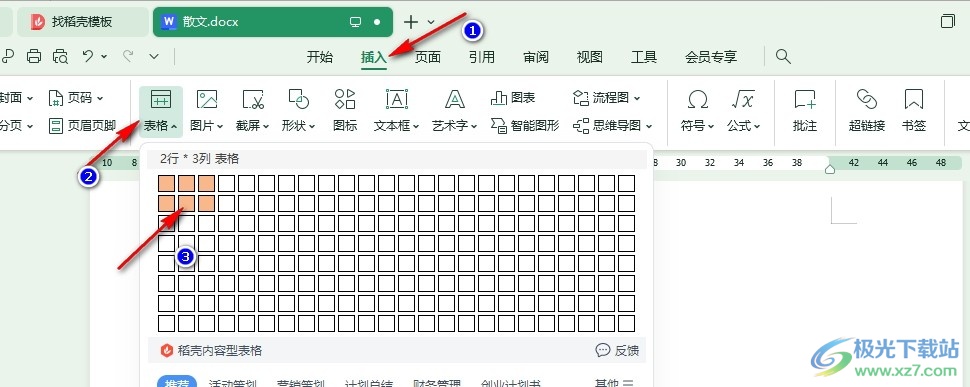This screenshot has width=970, height=387.
Task: Open the 智能图形 smart graphics tool
Action: [x=525, y=125]
